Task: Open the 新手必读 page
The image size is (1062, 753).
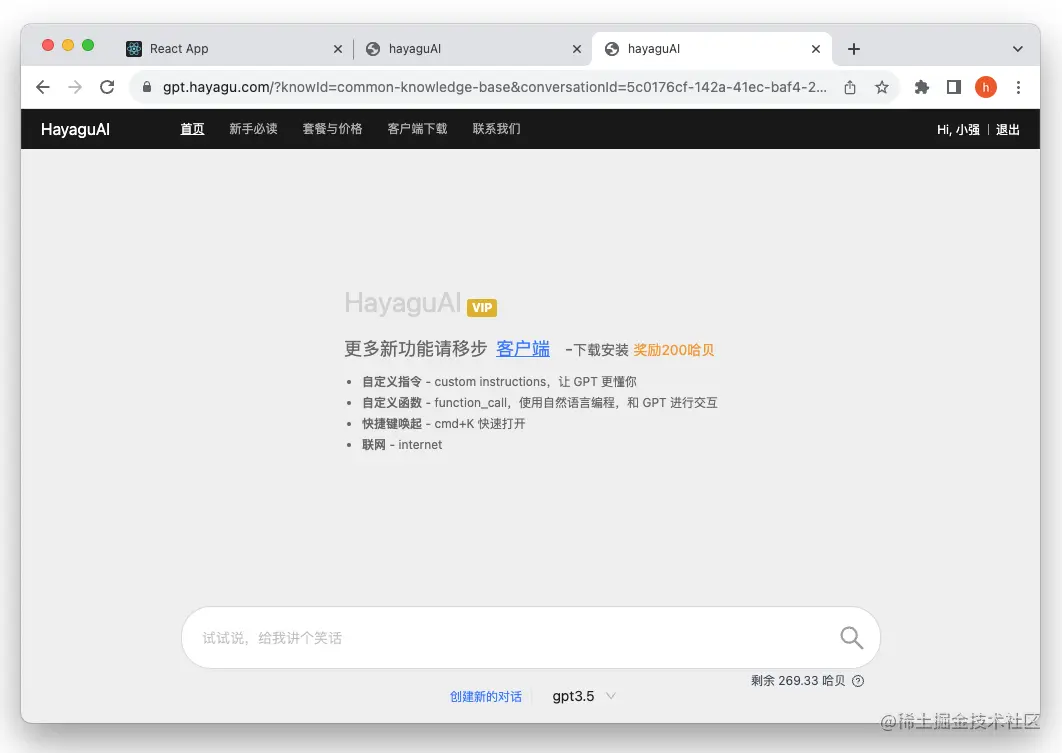Action: pos(253,129)
